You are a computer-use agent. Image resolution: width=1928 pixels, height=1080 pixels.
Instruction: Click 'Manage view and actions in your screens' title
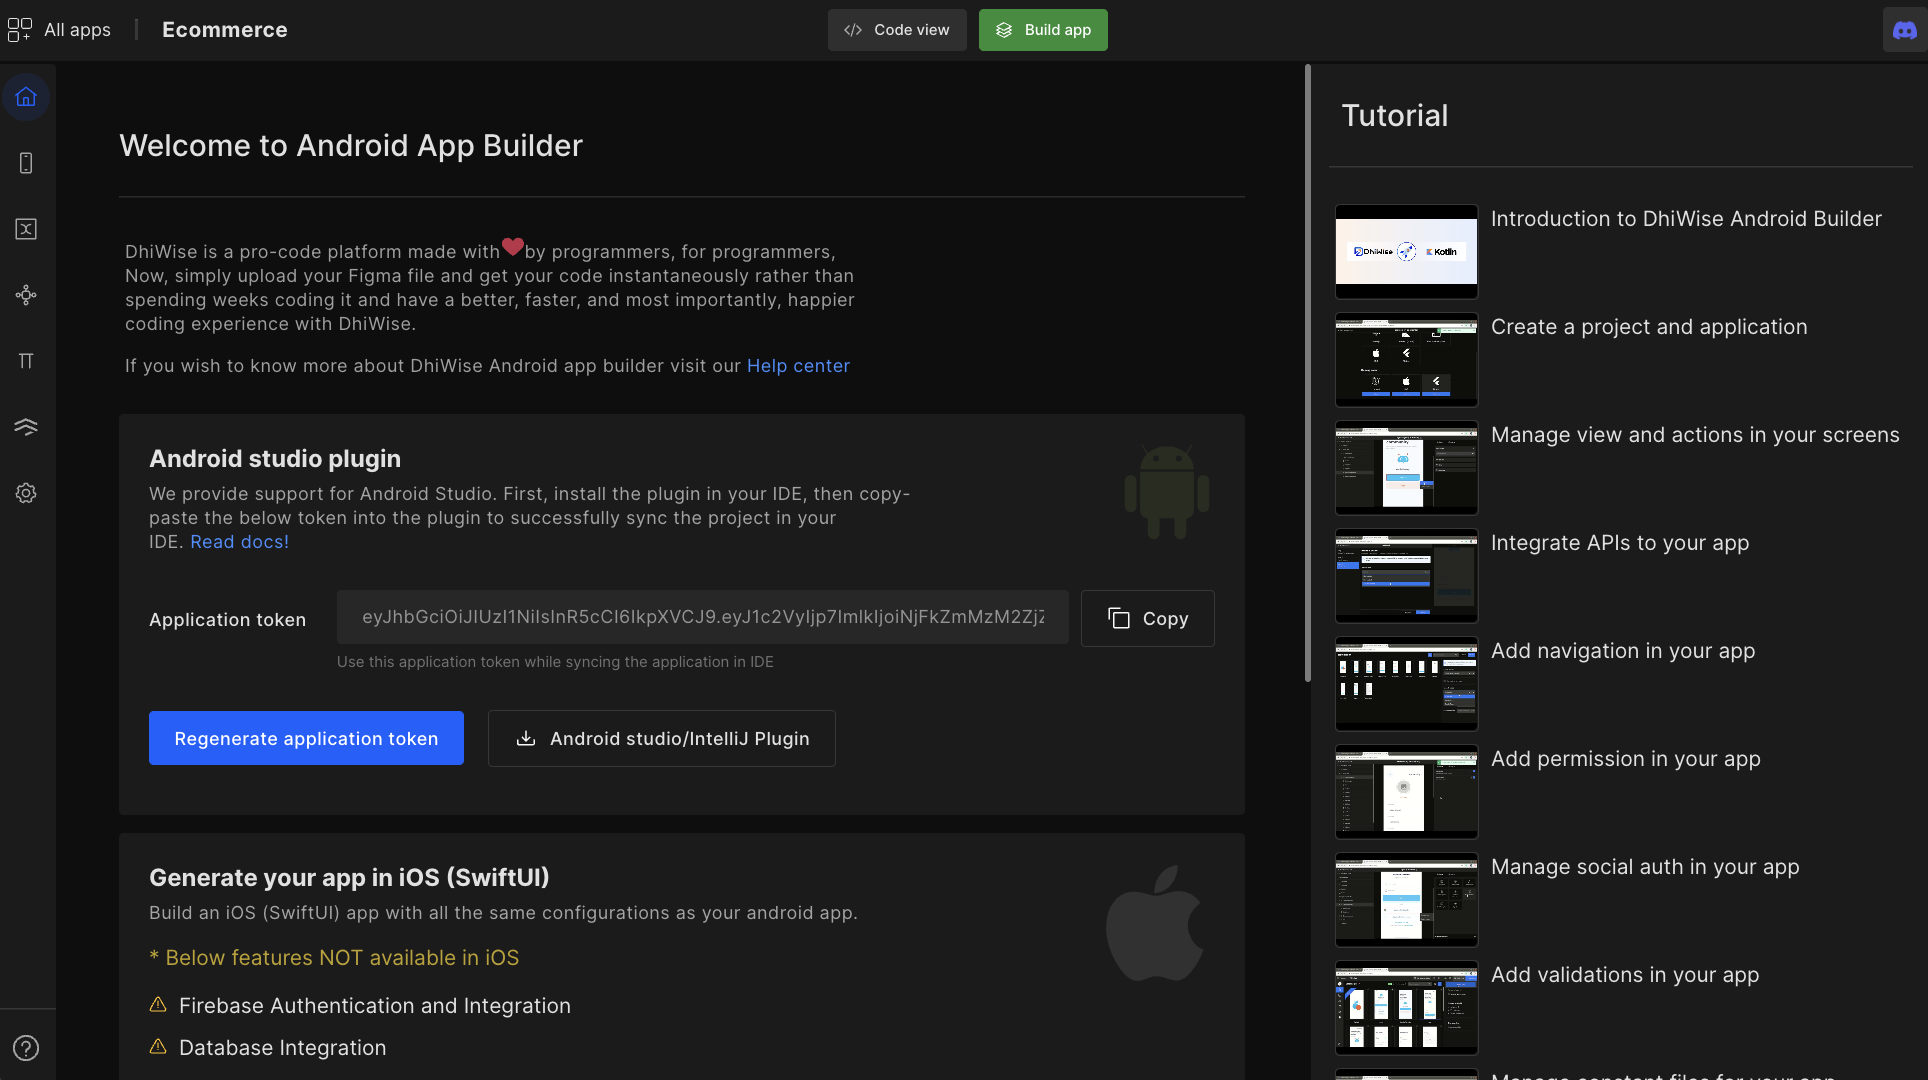[x=1695, y=435]
